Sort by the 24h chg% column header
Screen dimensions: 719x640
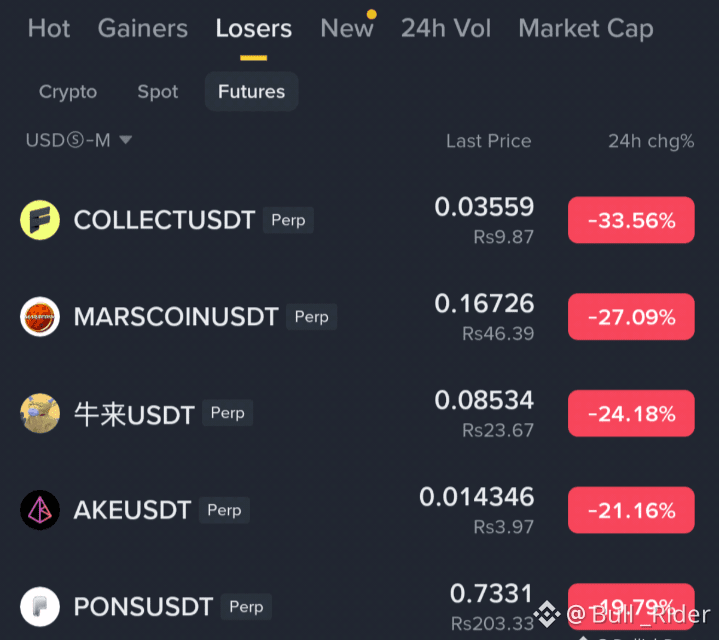pos(651,141)
